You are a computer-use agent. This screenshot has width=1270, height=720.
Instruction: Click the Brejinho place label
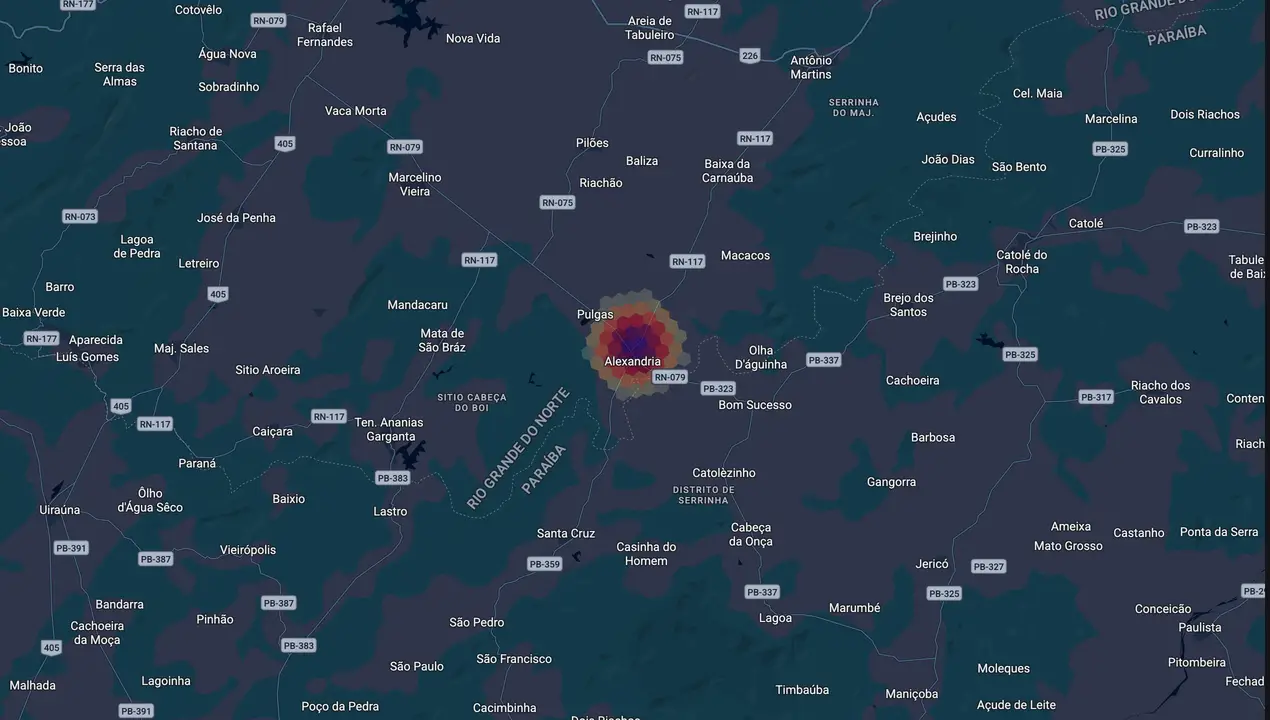(x=935, y=237)
